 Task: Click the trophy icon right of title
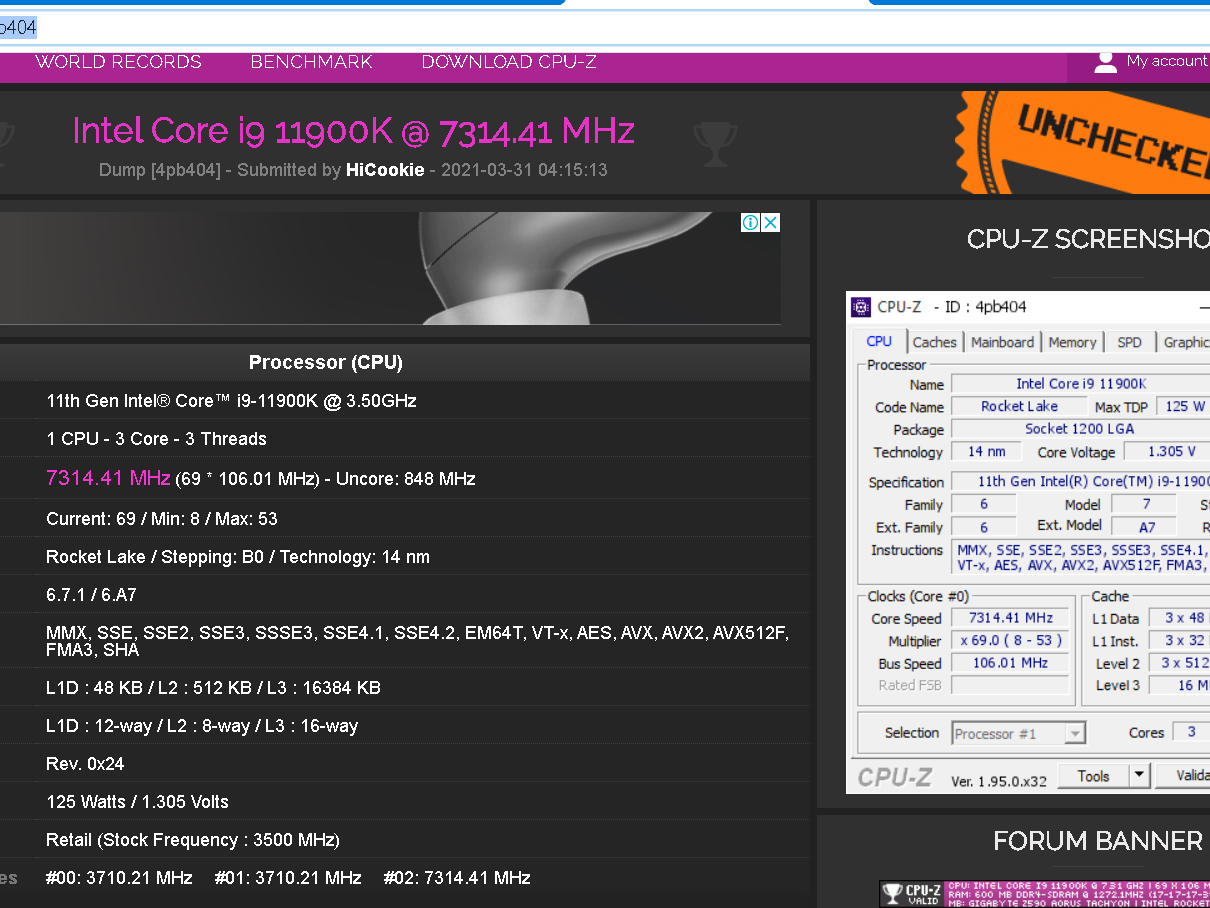[714, 144]
